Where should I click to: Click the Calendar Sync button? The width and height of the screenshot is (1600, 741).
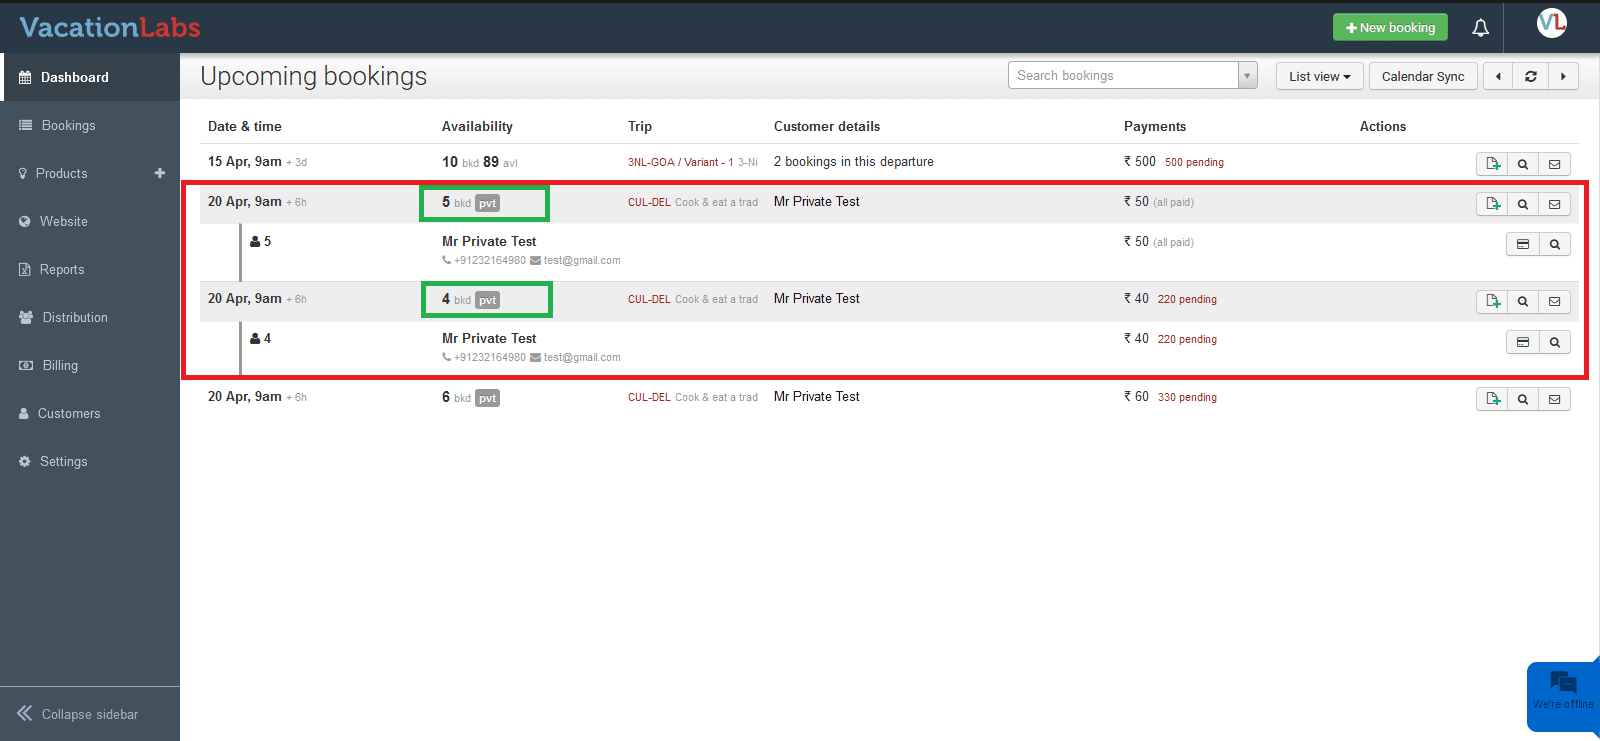[x=1422, y=76]
